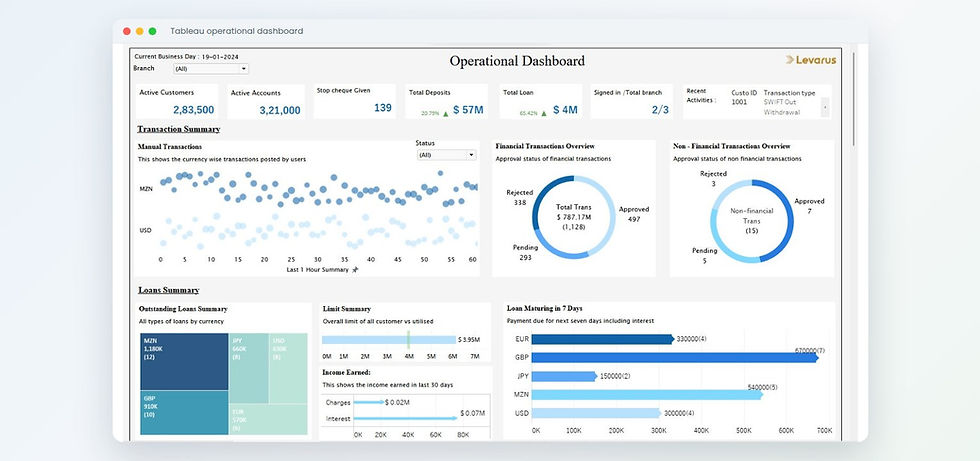Click the Total Deposits value $ 57M

tap(468, 110)
